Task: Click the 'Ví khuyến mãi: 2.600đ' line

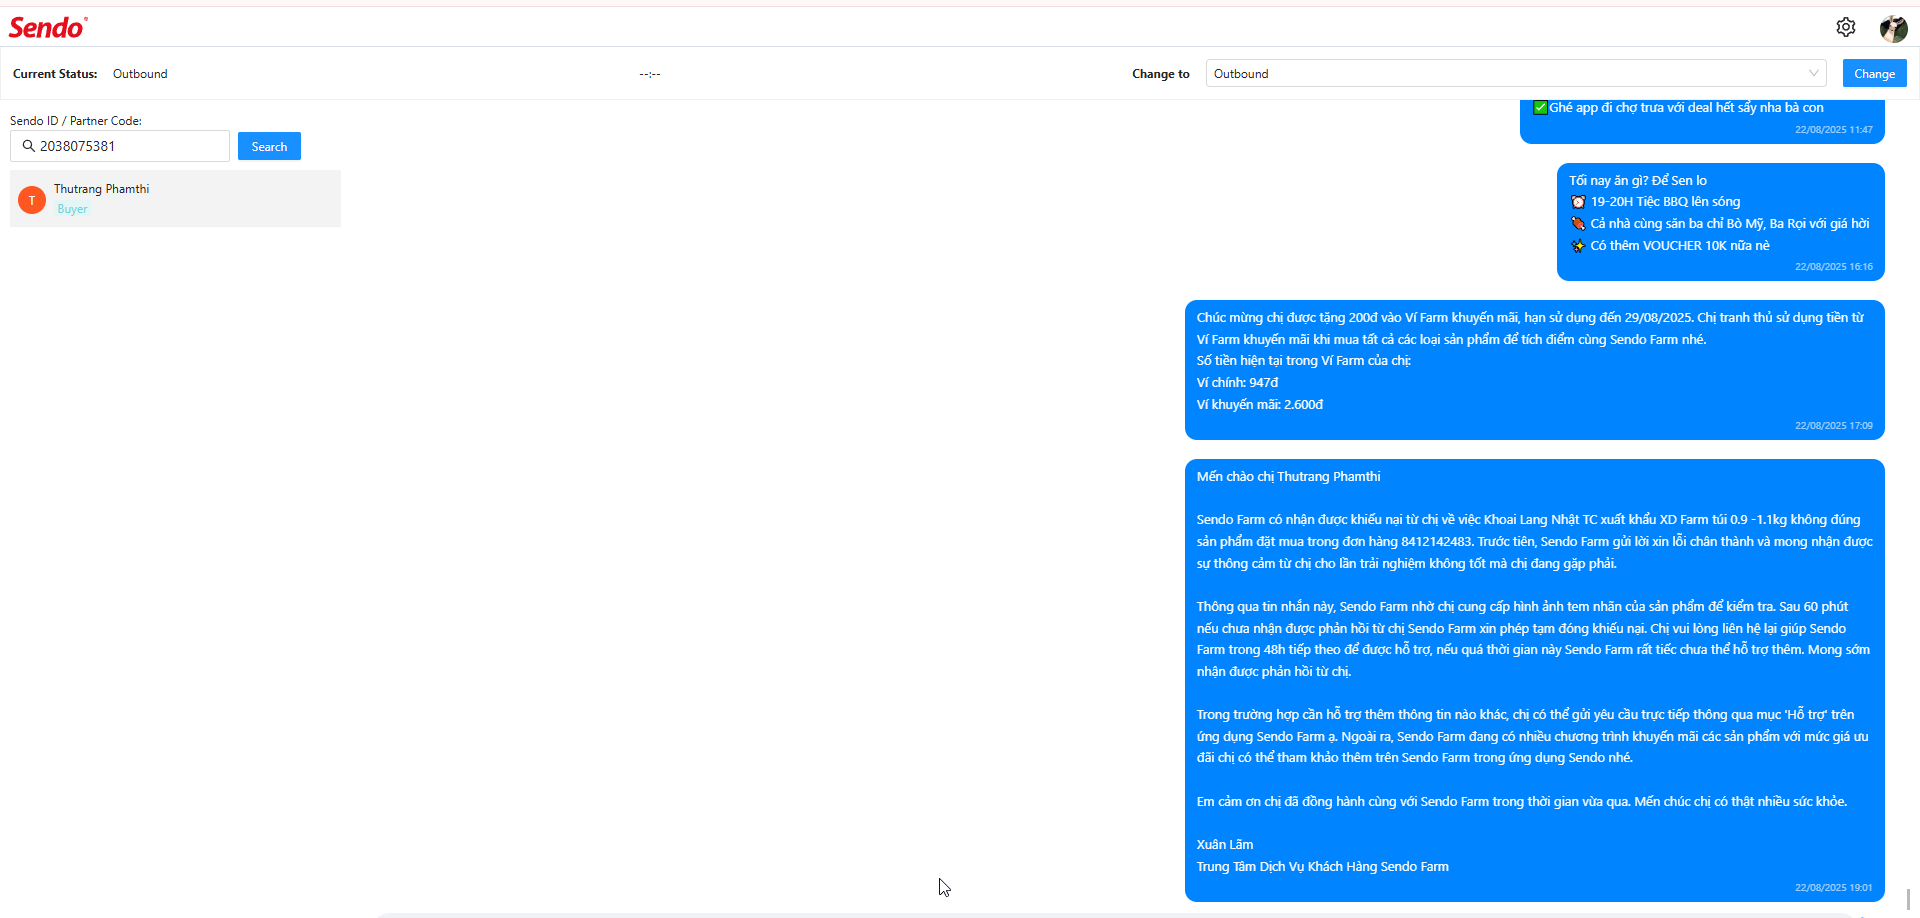Action: pos(1260,405)
